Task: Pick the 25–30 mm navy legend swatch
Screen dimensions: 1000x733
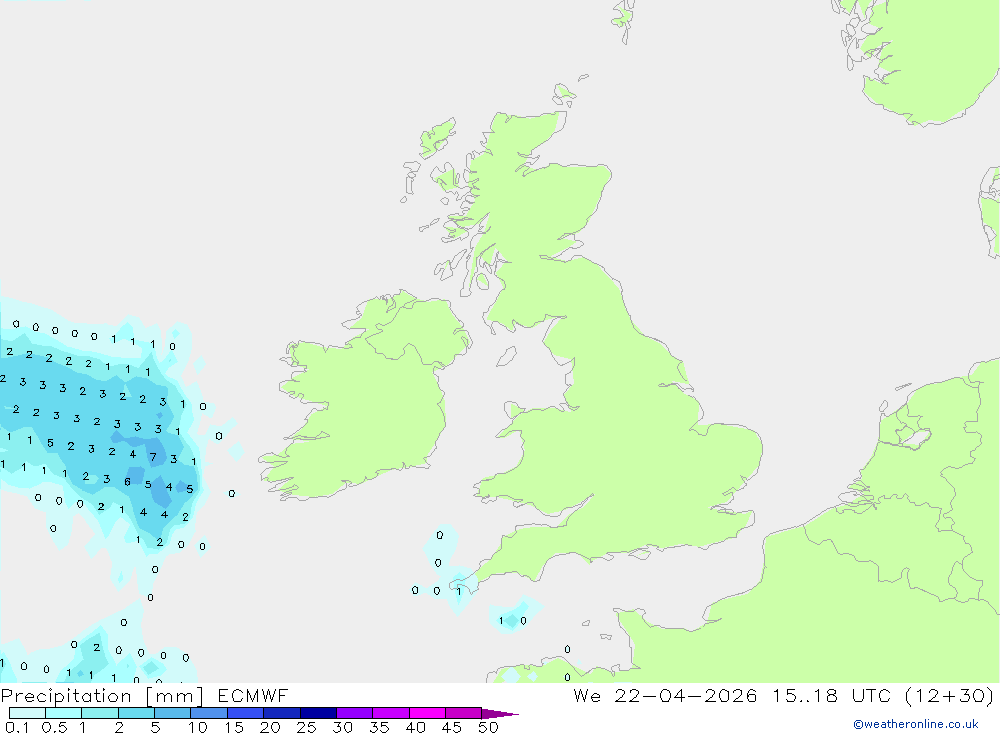Action: 318,713
